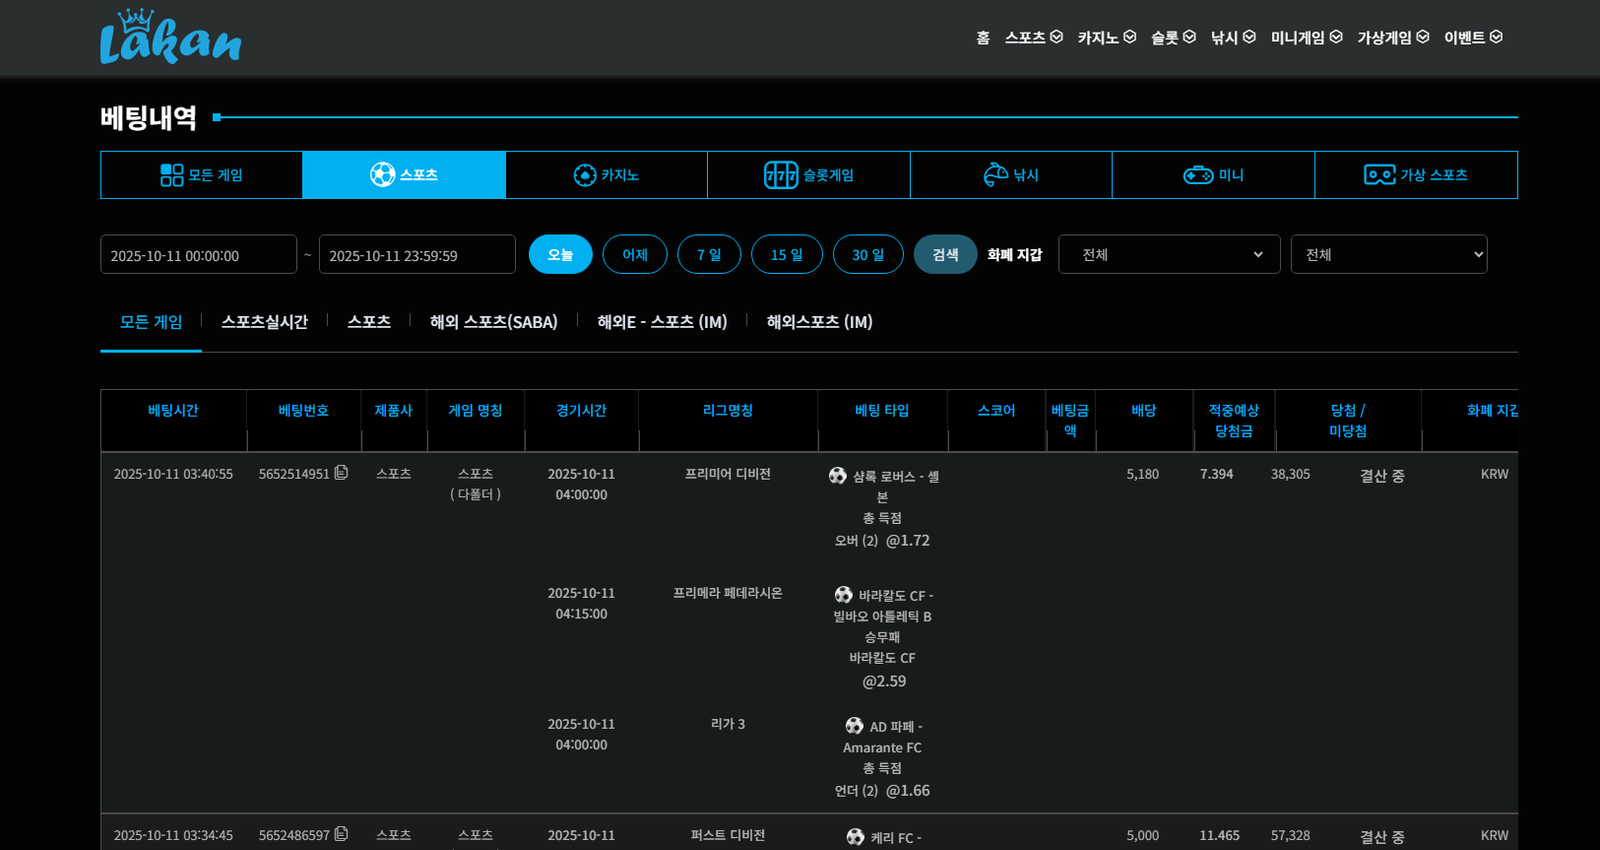Expand the 미니게임 navigation dropdown

pyautogui.click(x=1306, y=37)
